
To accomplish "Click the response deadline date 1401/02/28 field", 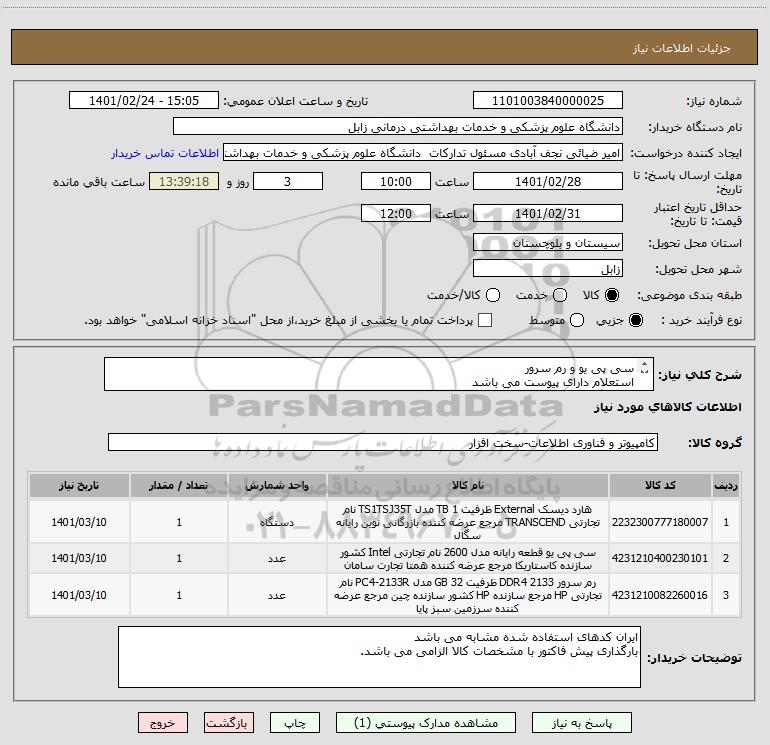I will (548, 181).
